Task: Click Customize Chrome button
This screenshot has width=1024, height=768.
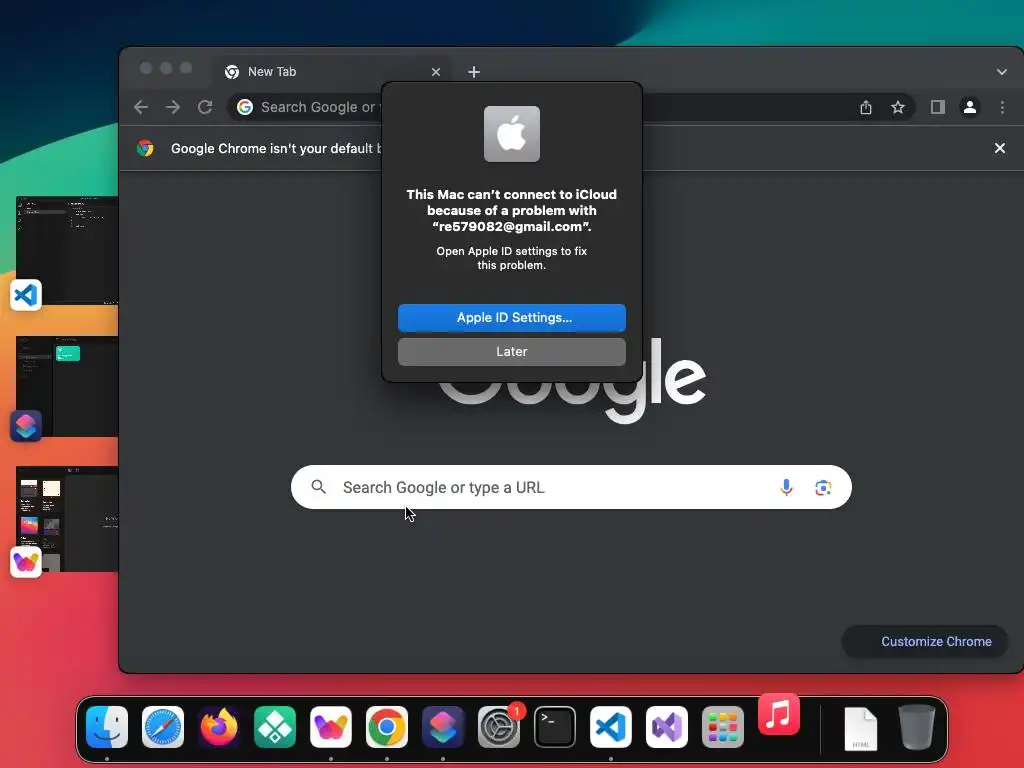Action: [925, 641]
